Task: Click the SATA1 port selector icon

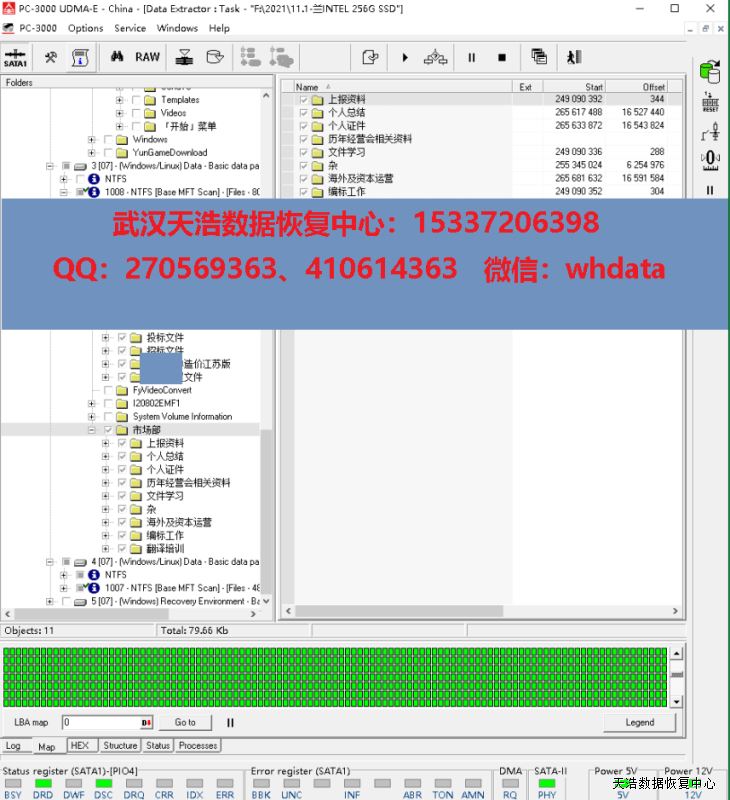Action: 16,57
